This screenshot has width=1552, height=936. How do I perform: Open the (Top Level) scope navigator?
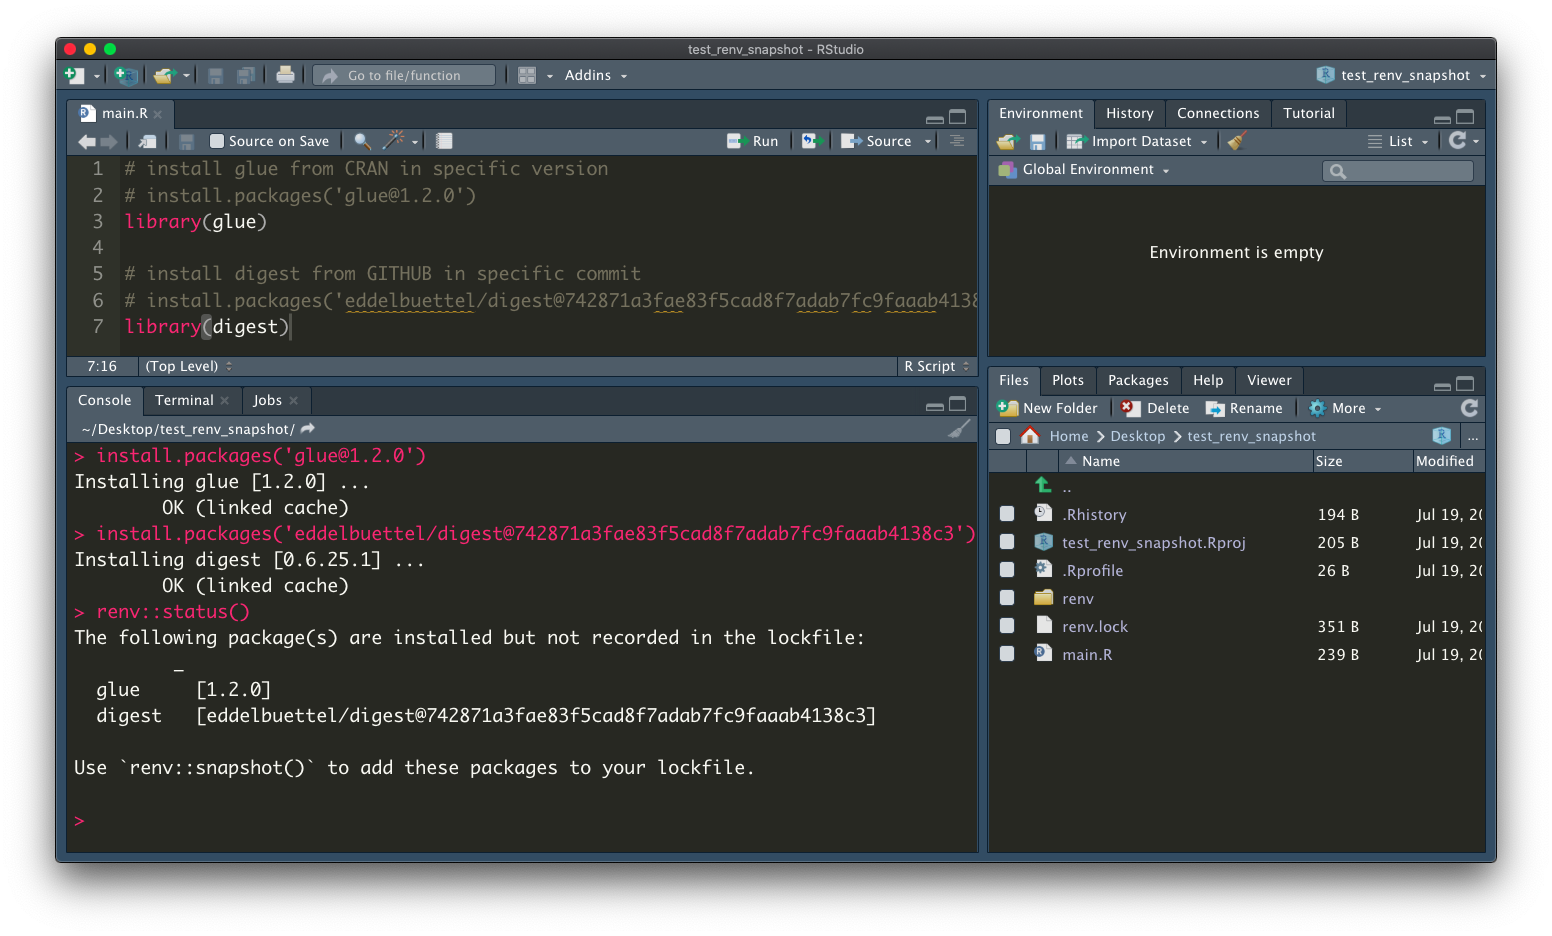click(188, 366)
